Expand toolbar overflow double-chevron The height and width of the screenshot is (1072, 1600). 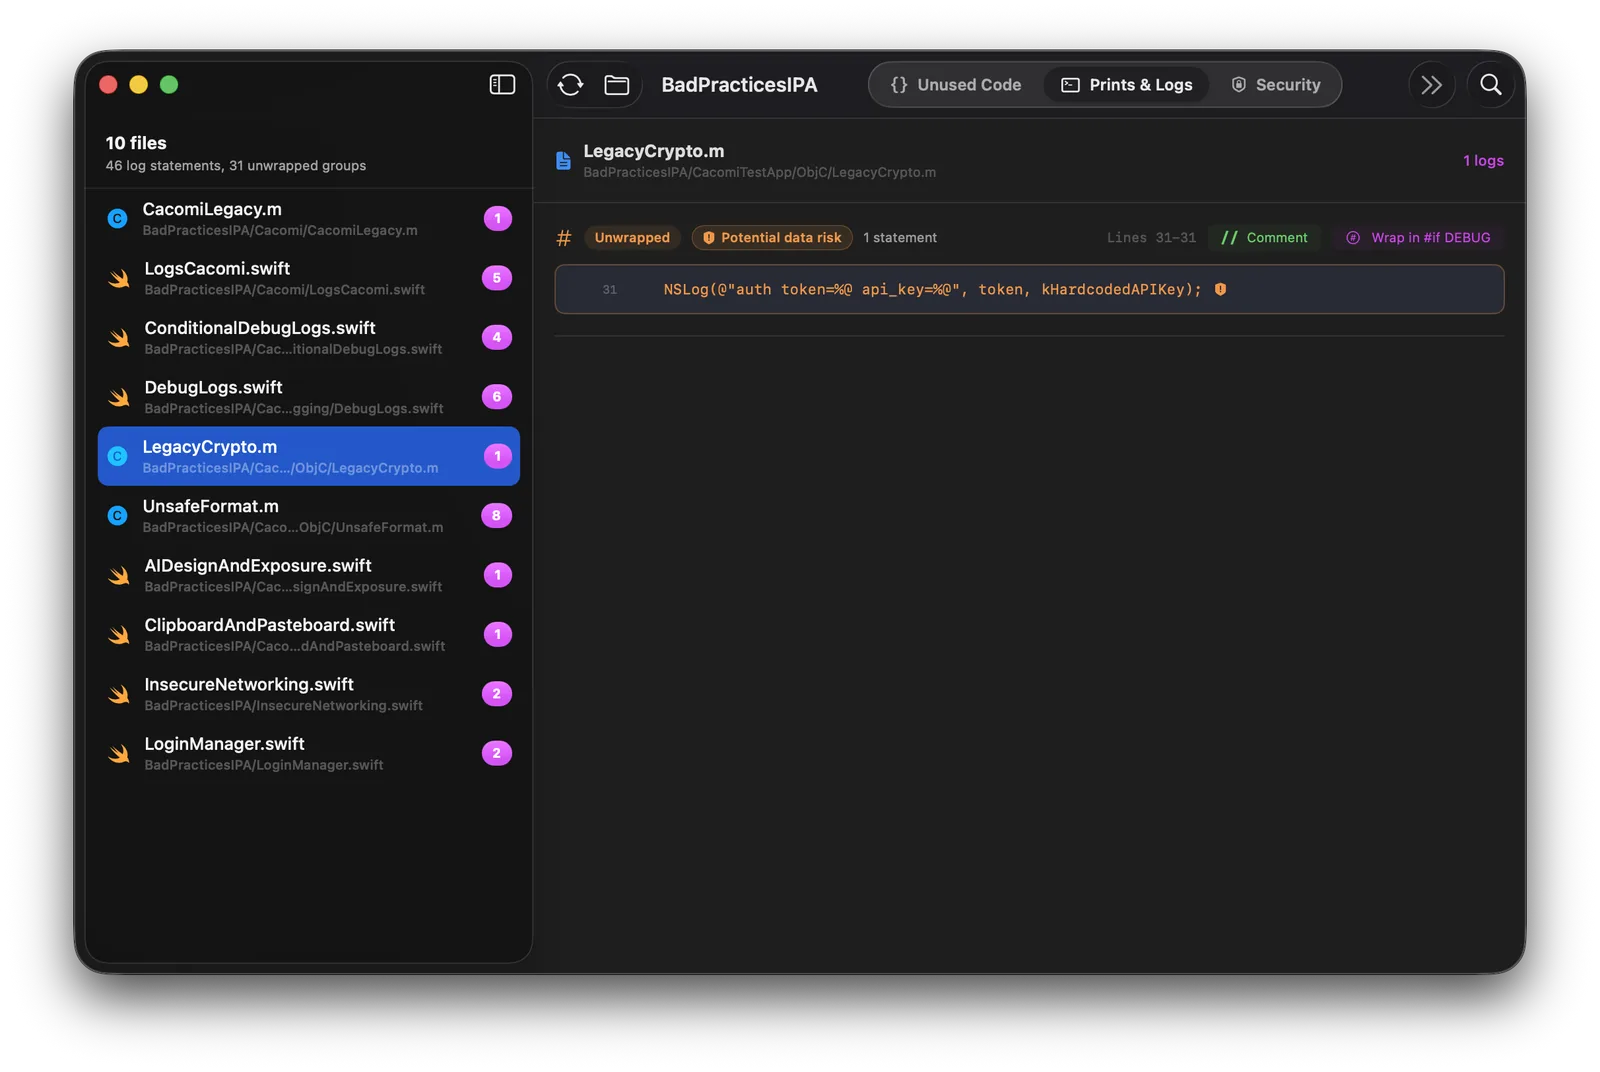[x=1432, y=85]
